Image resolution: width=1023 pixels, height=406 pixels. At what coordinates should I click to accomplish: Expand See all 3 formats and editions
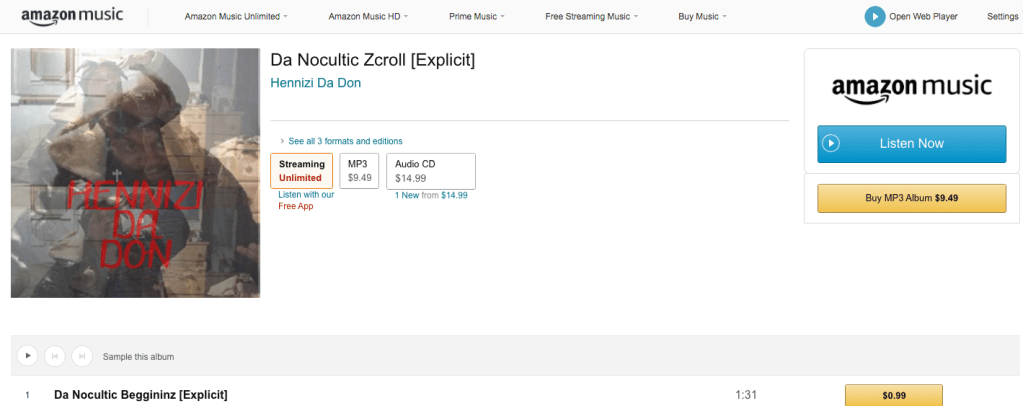(344, 141)
